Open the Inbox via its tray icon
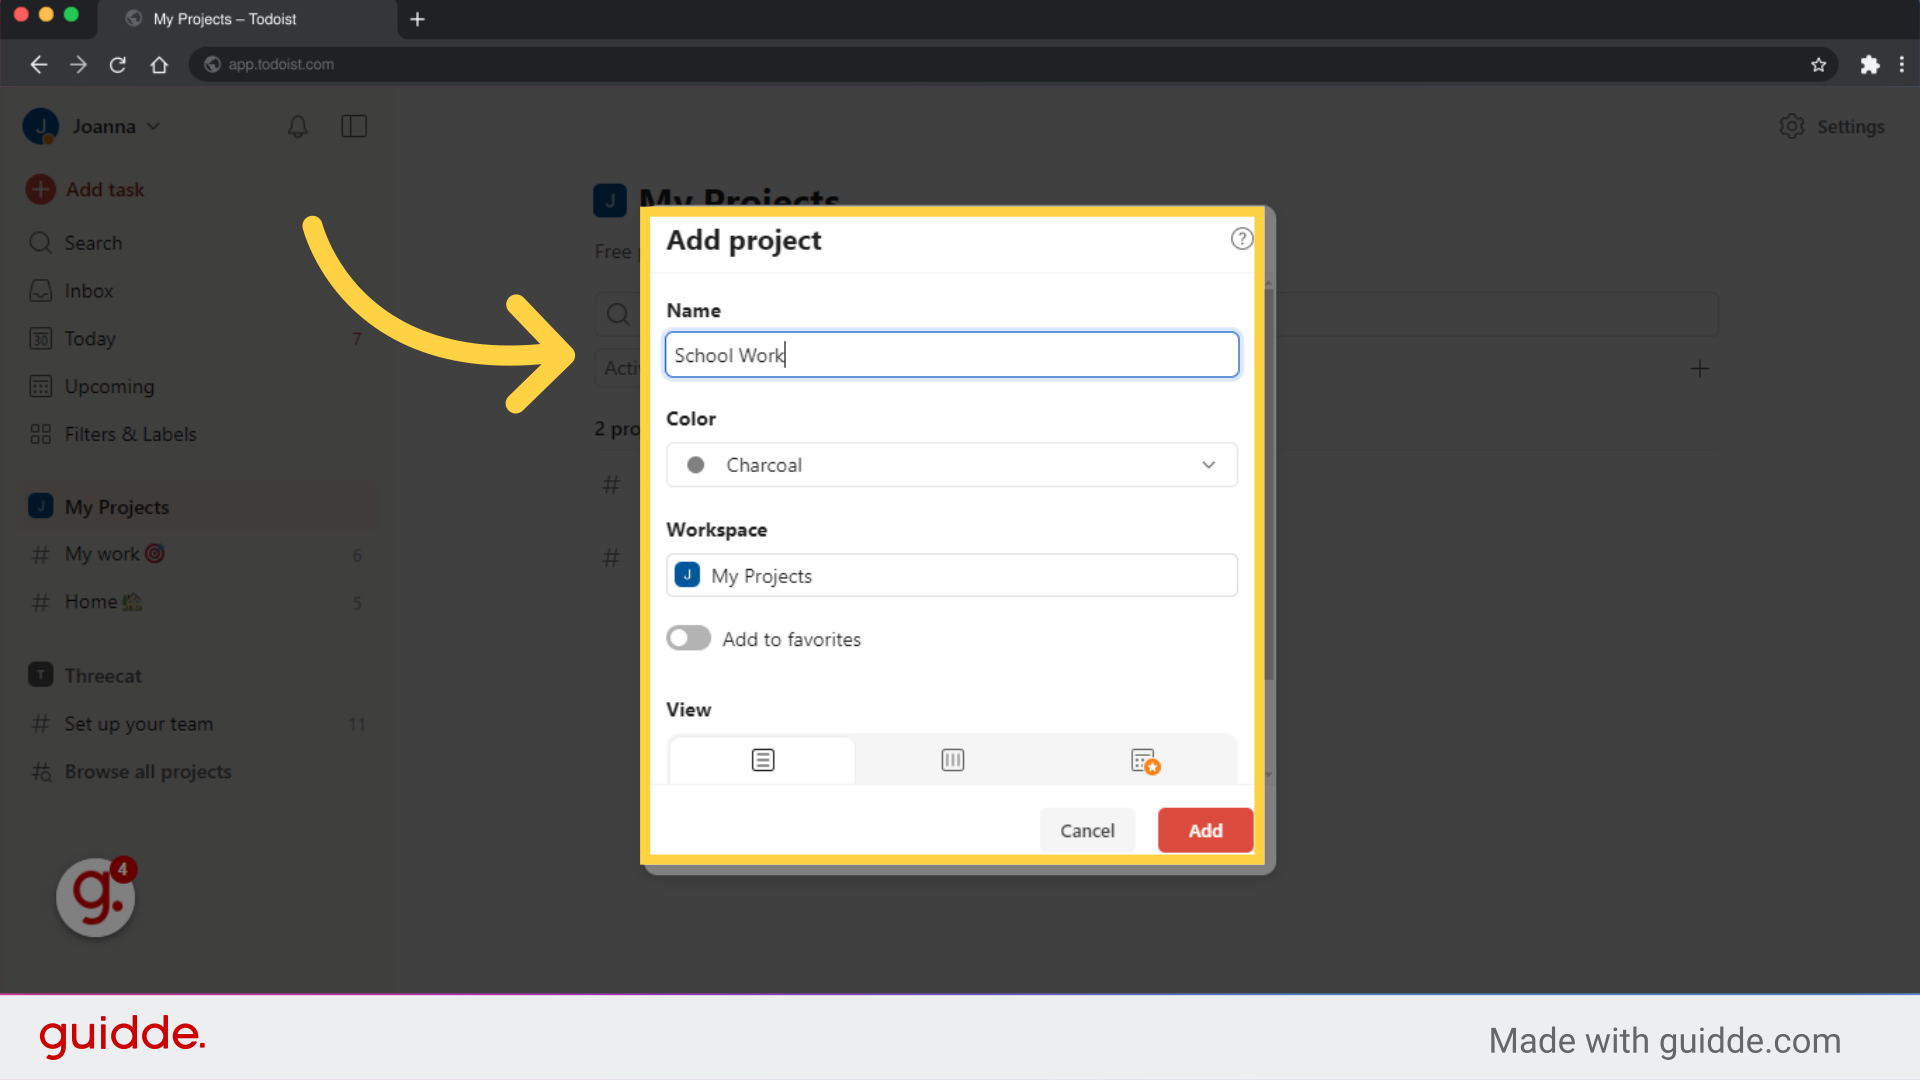The width and height of the screenshot is (1920, 1080). coord(40,290)
